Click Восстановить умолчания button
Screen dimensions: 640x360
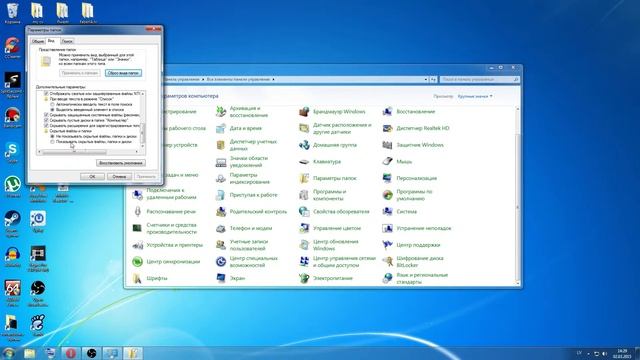pyautogui.click(x=121, y=163)
